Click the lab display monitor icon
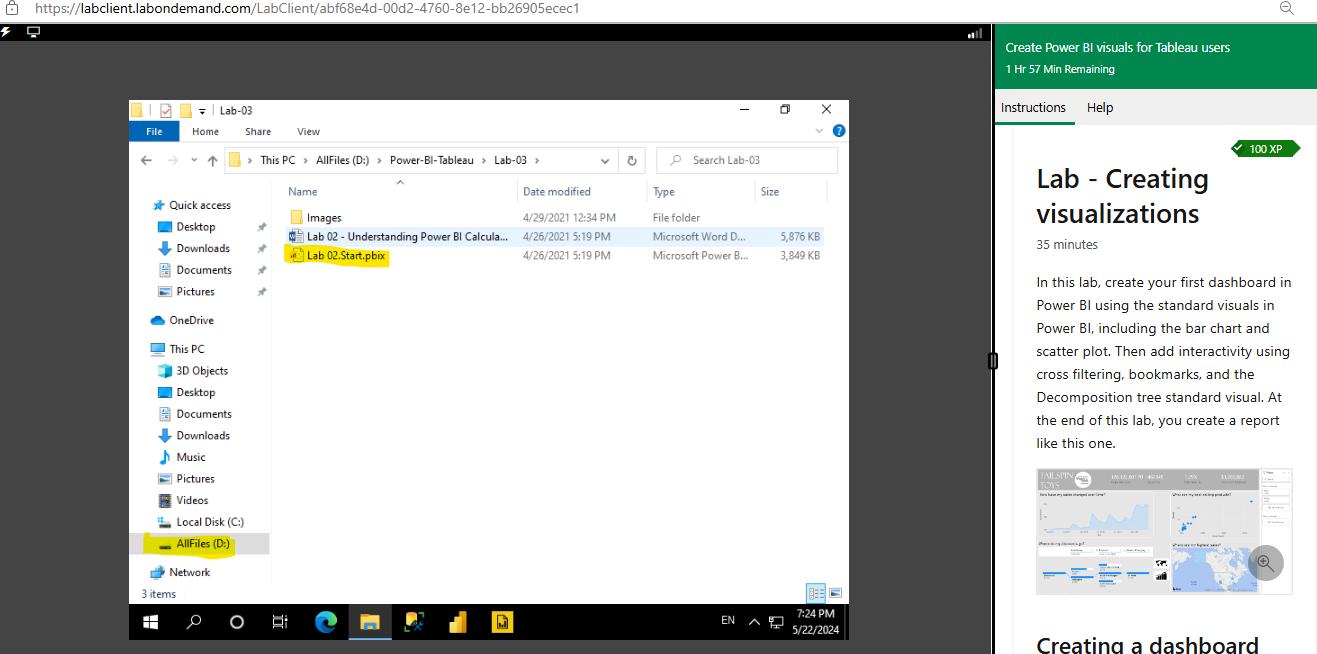 coord(34,32)
